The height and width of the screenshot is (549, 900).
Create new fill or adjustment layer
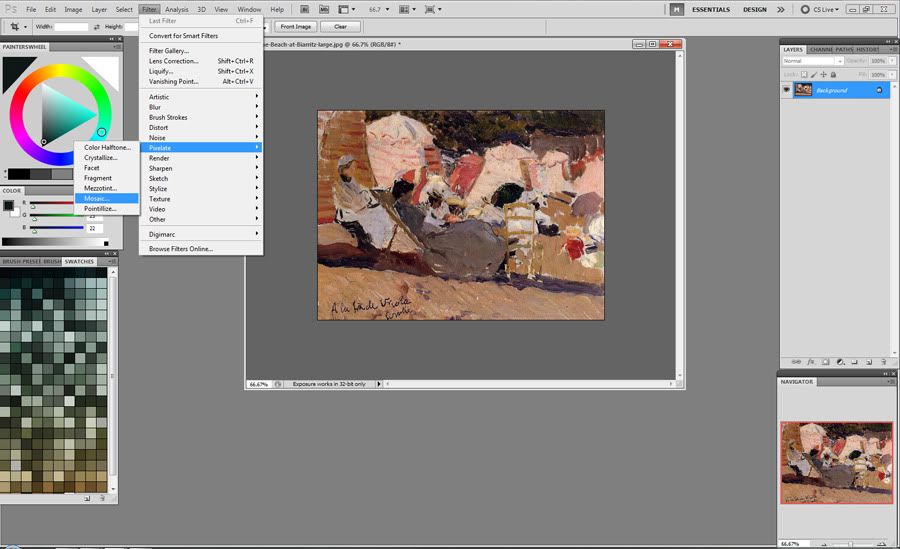pyautogui.click(x=840, y=362)
